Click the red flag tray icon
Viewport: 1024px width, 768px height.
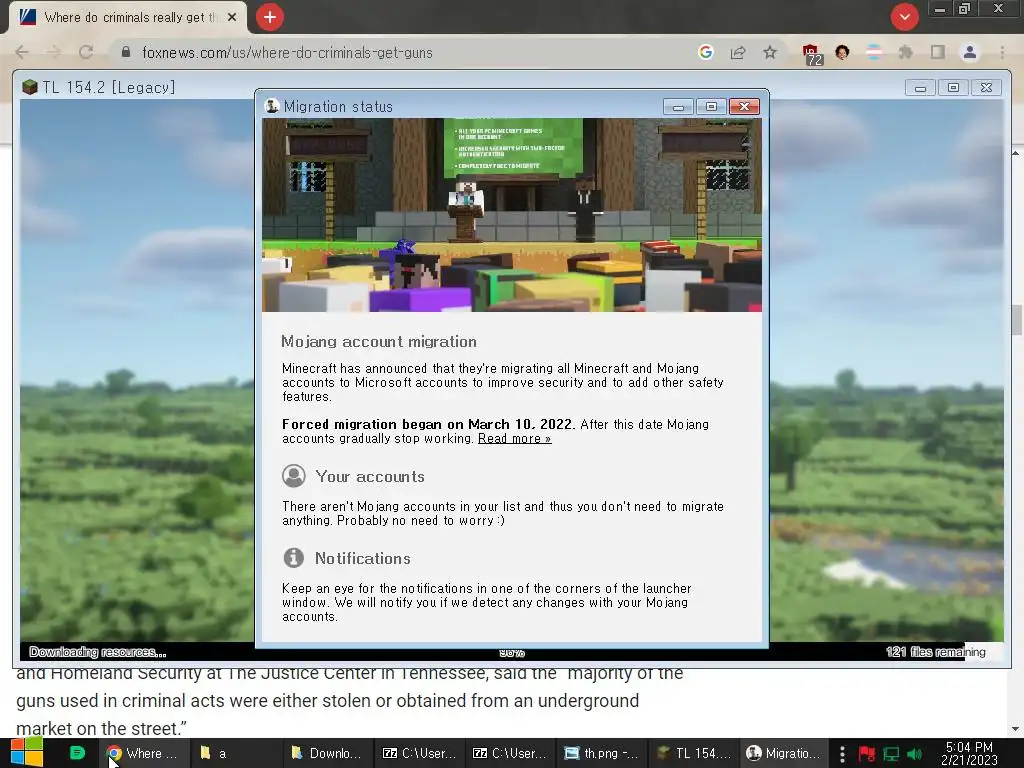(x=867, y=754)
